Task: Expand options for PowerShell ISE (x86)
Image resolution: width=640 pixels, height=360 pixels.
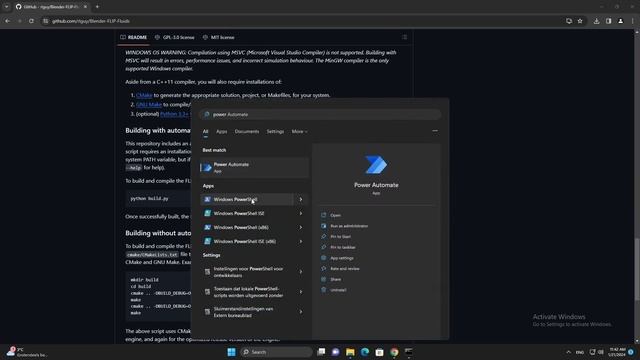Action: point(301,241)
